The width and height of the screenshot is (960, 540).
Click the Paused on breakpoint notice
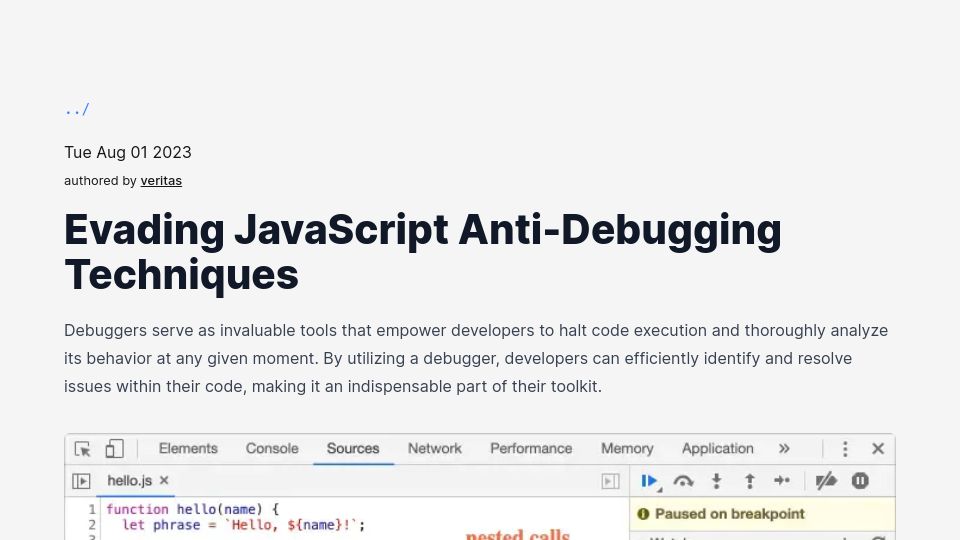click(762, 514)
